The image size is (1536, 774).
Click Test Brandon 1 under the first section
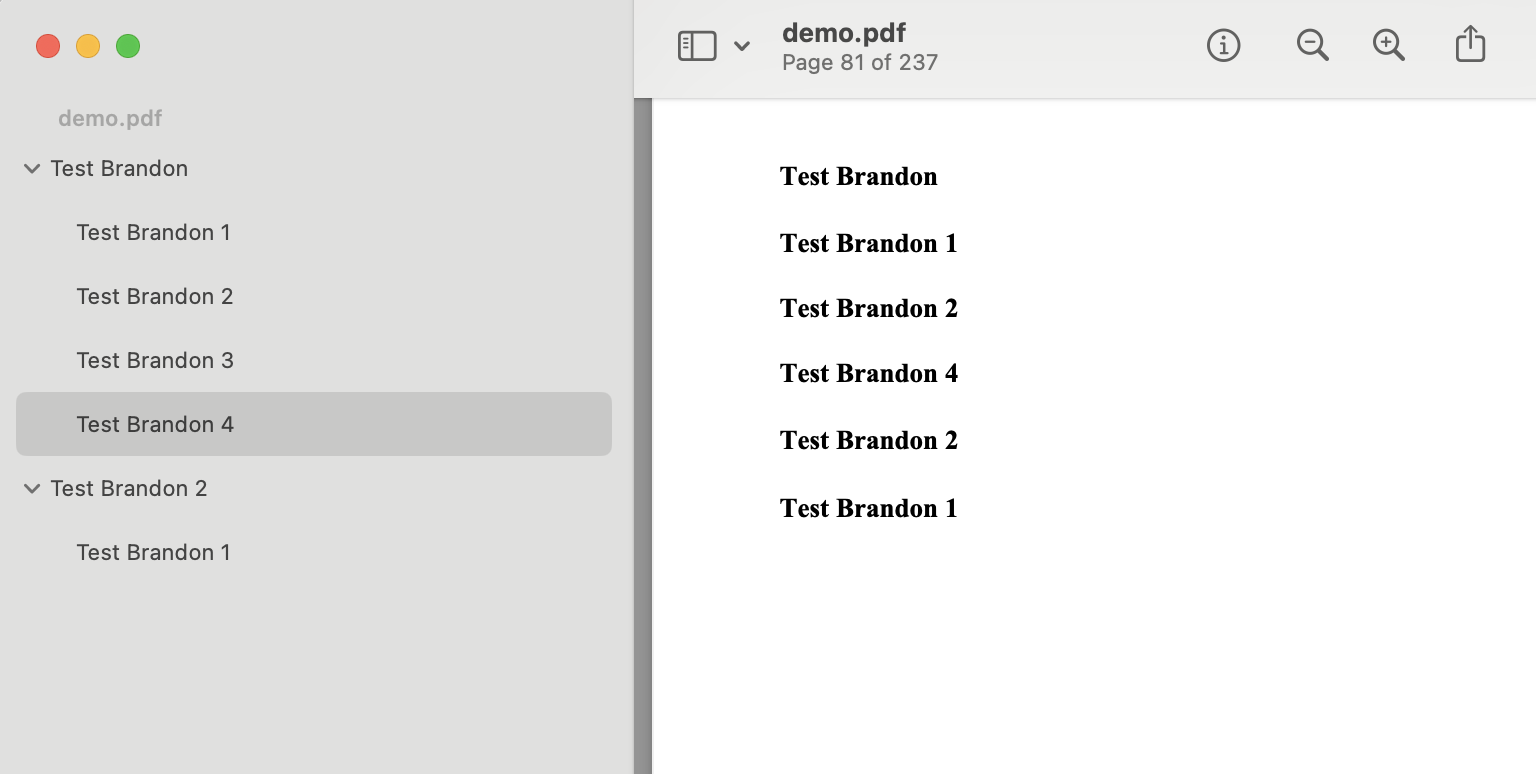tap(154, 232)
